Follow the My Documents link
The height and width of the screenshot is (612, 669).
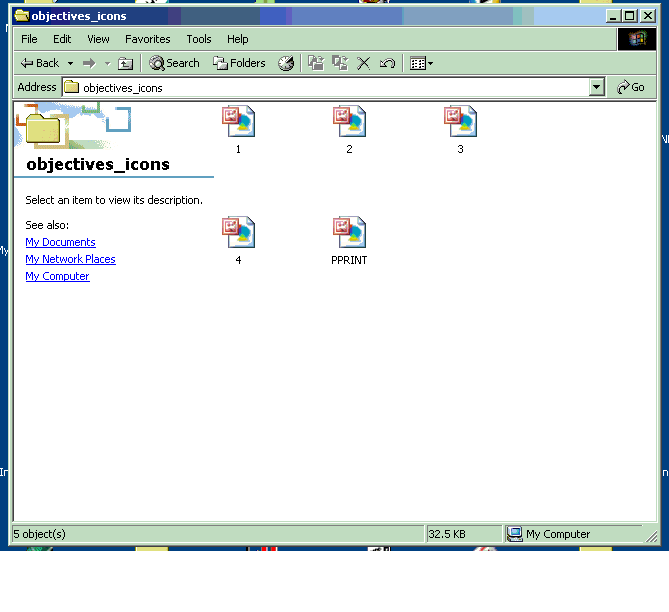[x=60, y=242]
